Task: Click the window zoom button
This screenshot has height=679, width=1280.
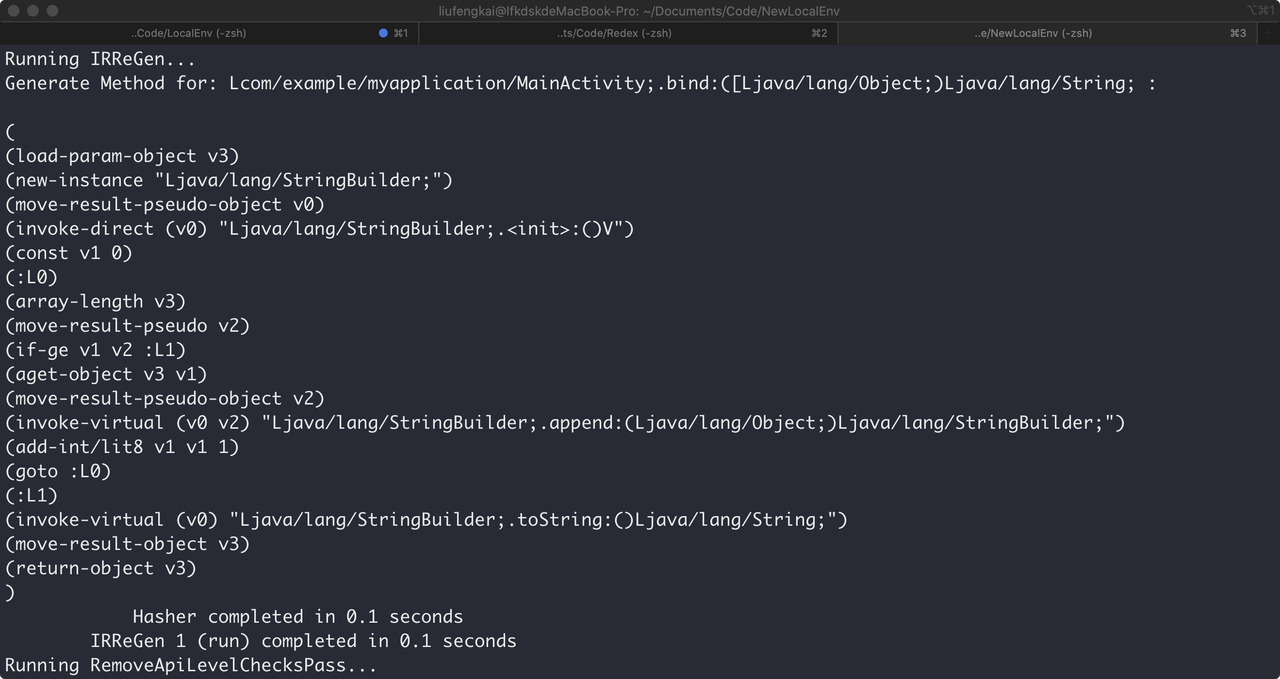Action: click(x=52, y=10)
